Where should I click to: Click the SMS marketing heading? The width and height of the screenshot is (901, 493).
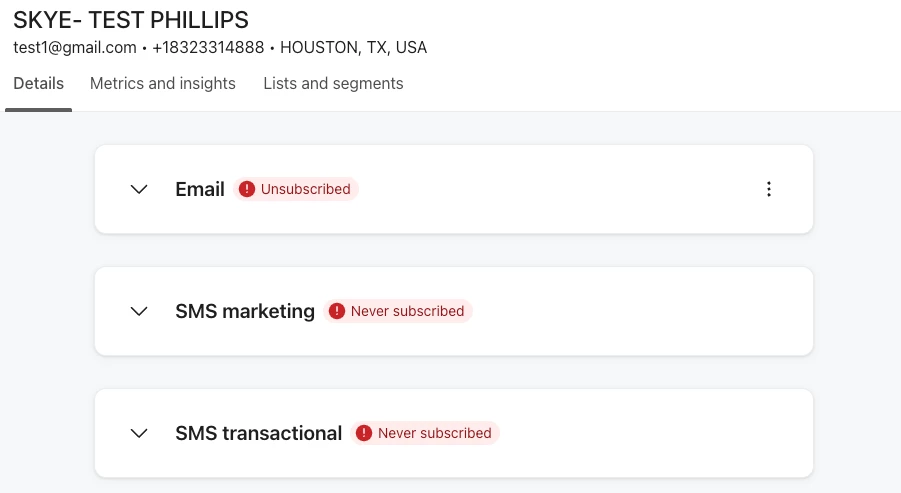pyautogui.click(x=245, y=311)
